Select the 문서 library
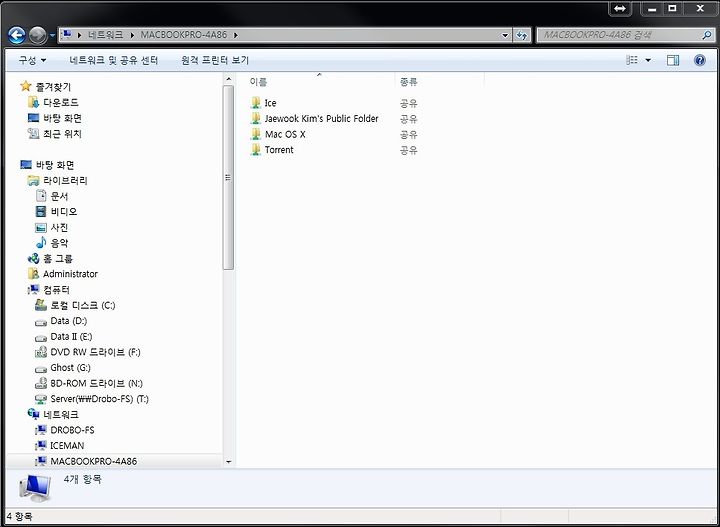This screenshot has width=720, height=527. click(x=59, y=196)
